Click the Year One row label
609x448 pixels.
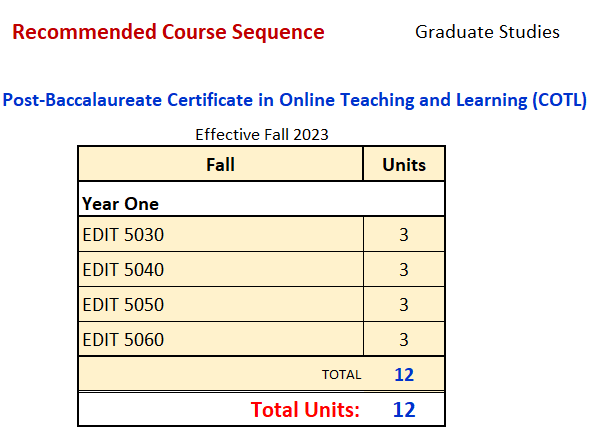click(121, 204)
